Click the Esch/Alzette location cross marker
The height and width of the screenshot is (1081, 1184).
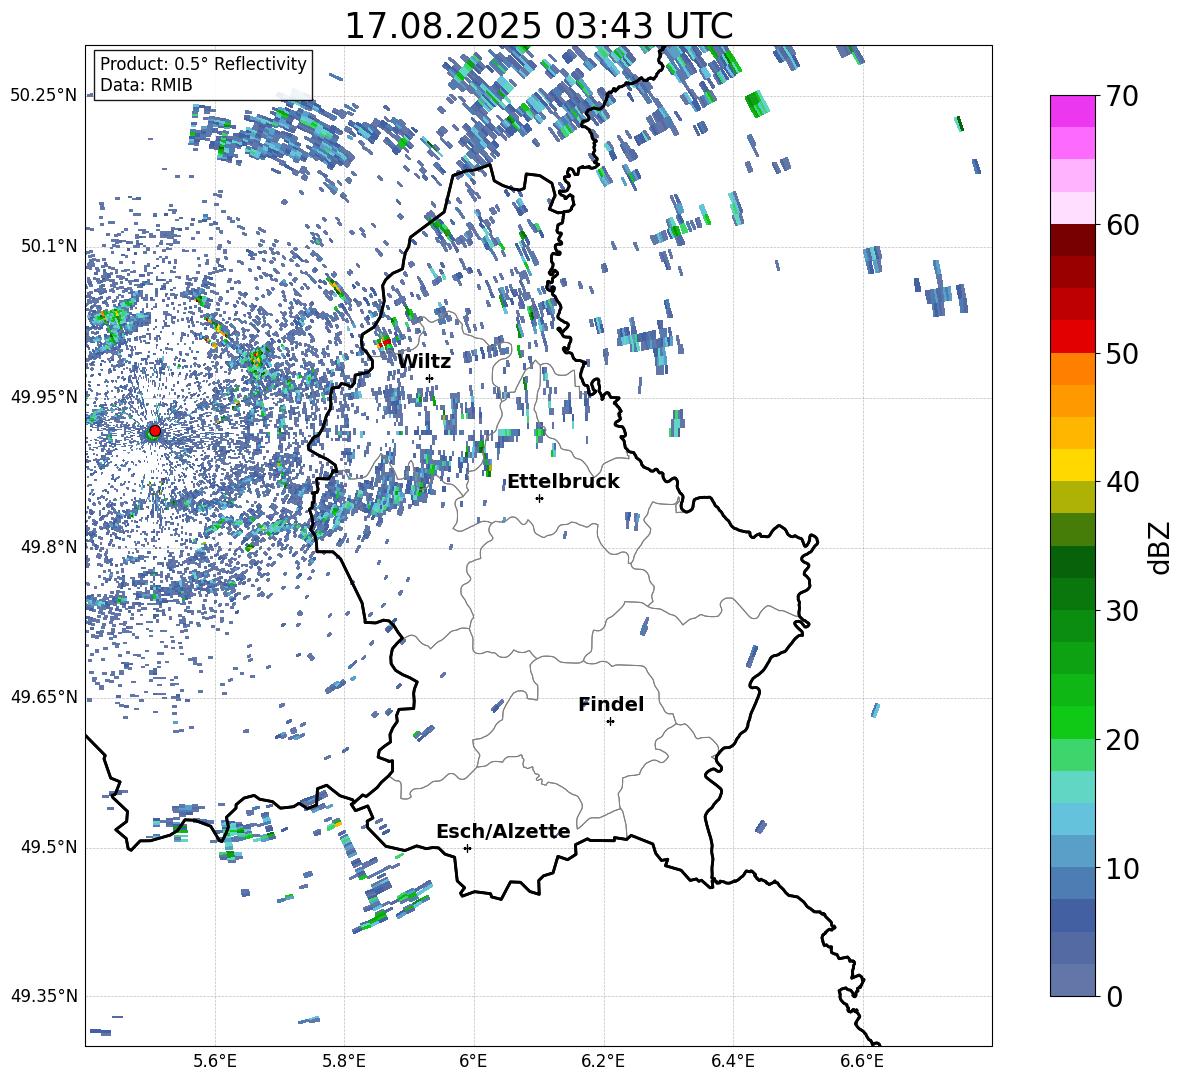467,848
